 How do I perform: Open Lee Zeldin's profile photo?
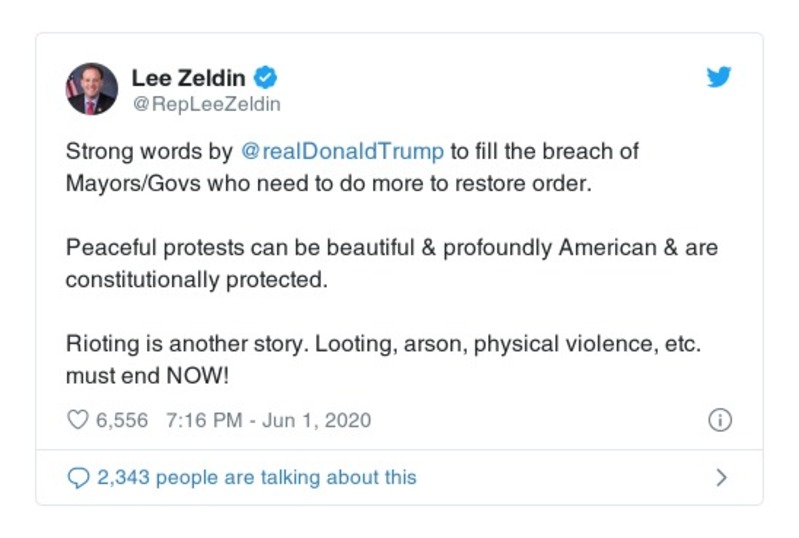coord(91,89)
